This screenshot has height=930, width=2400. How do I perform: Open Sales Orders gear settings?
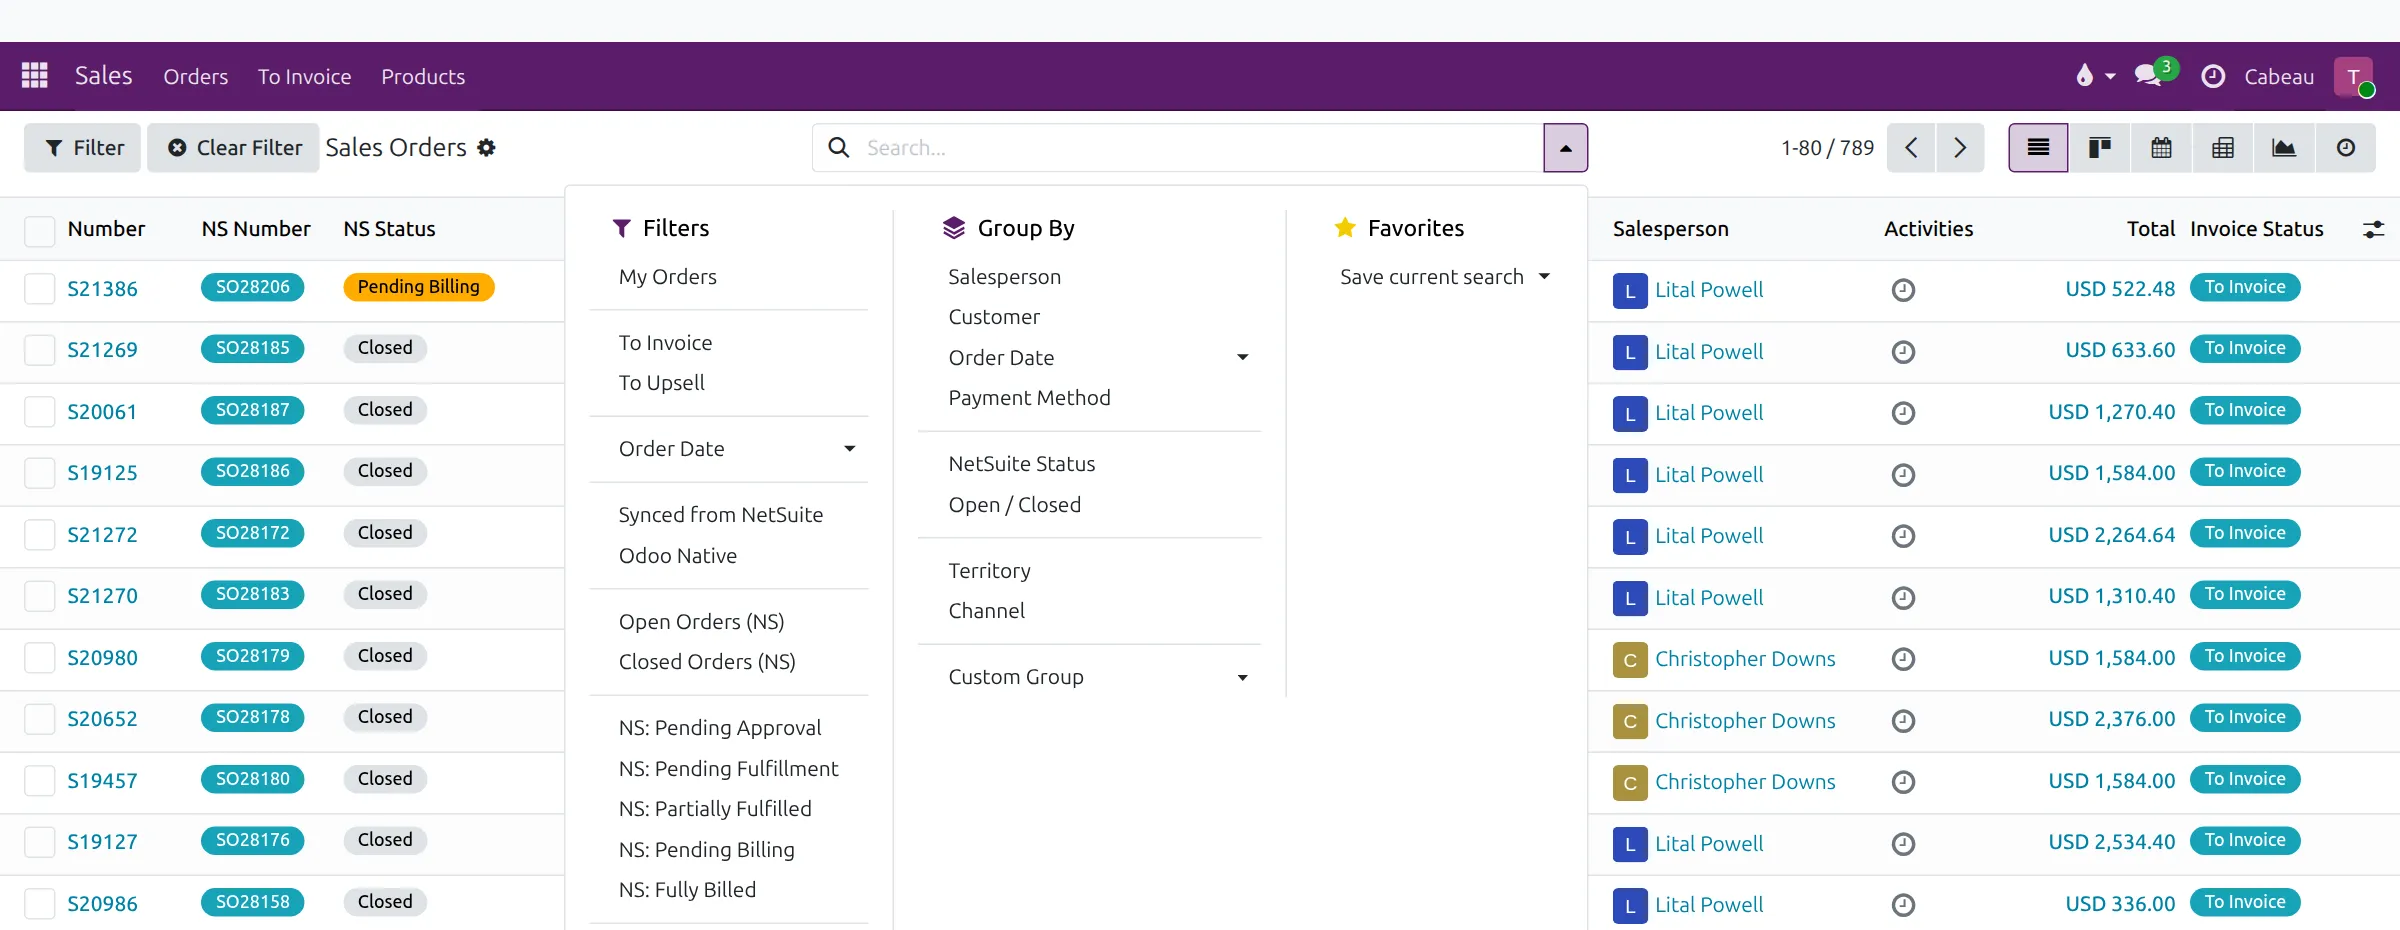(x=487, y=148)
